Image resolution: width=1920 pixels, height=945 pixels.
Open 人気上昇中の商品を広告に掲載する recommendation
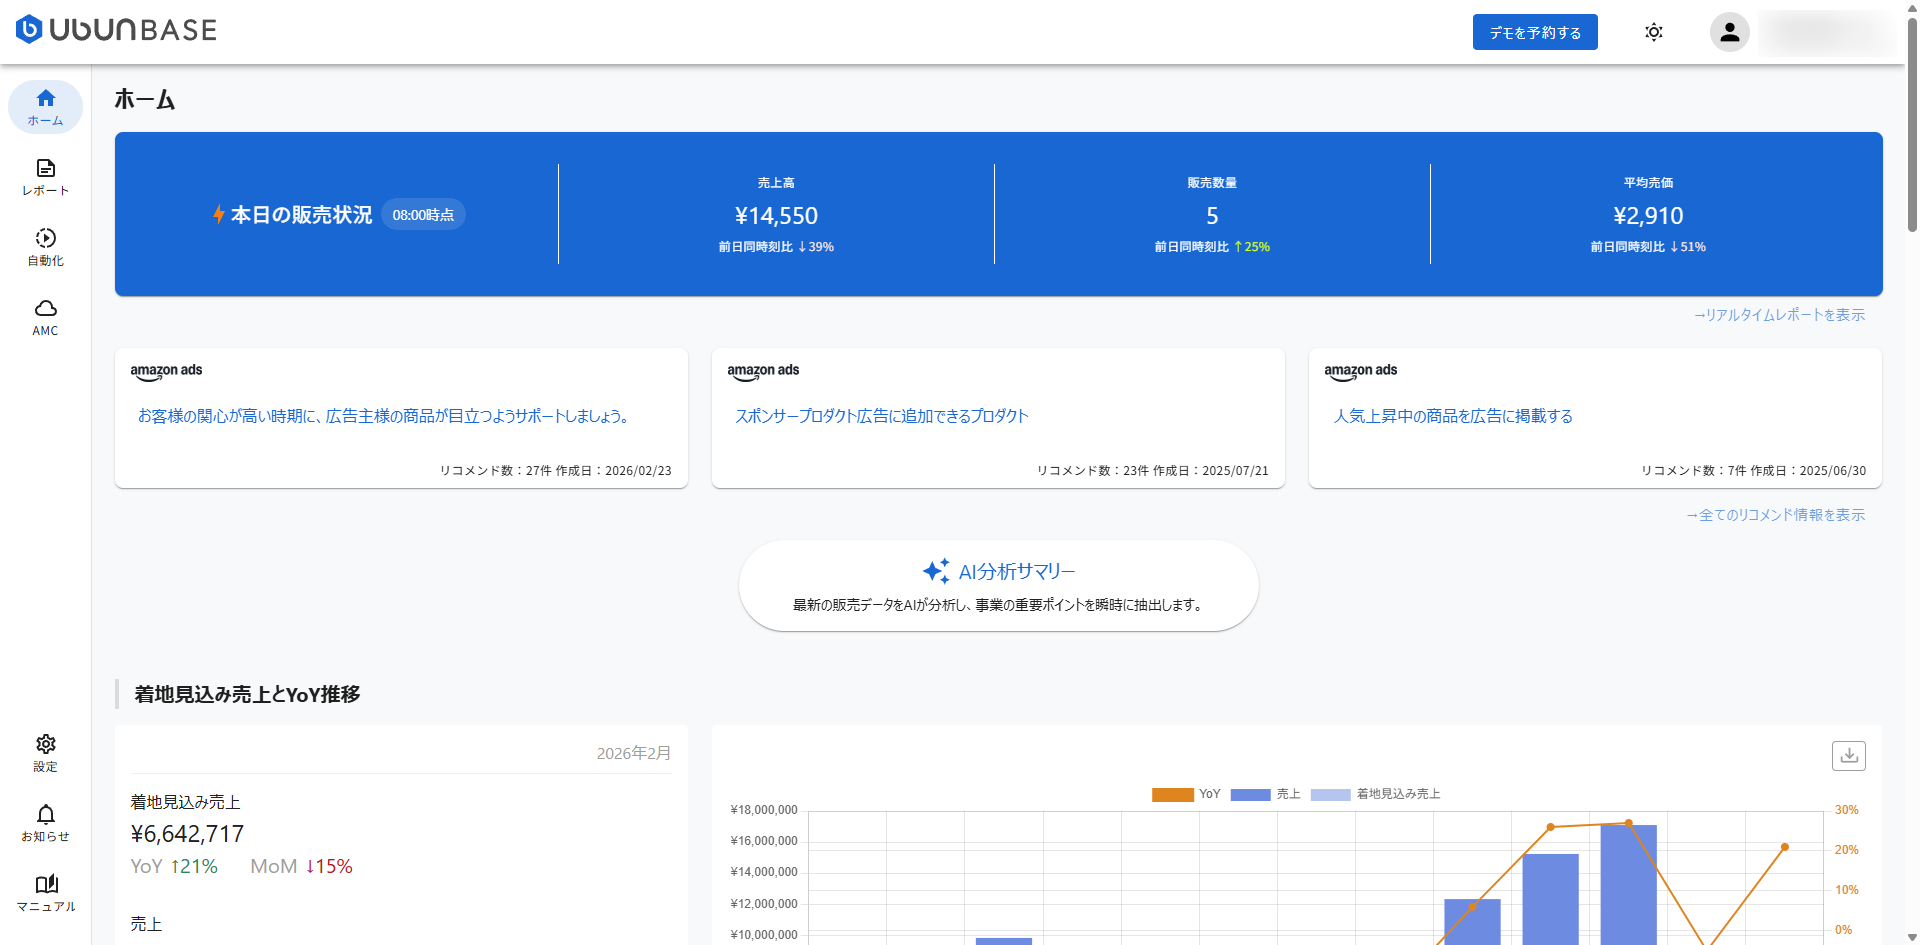(1453, 416)
